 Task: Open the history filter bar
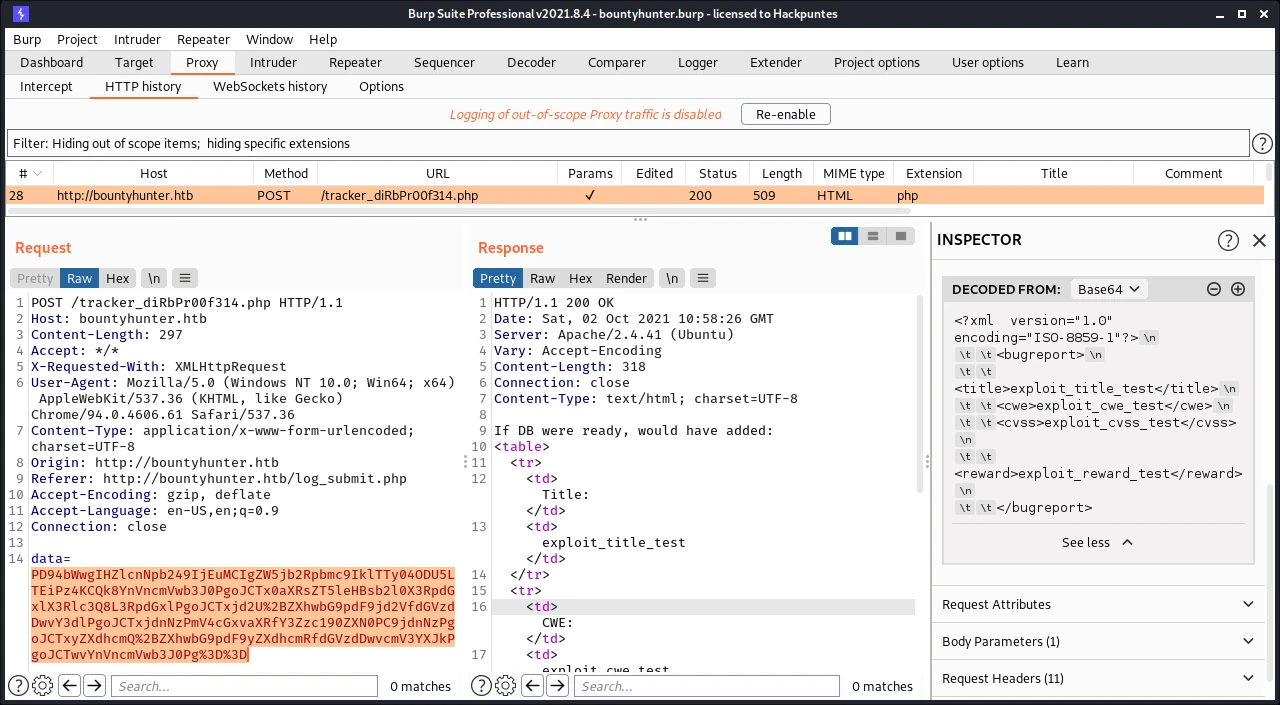[628, 143]
